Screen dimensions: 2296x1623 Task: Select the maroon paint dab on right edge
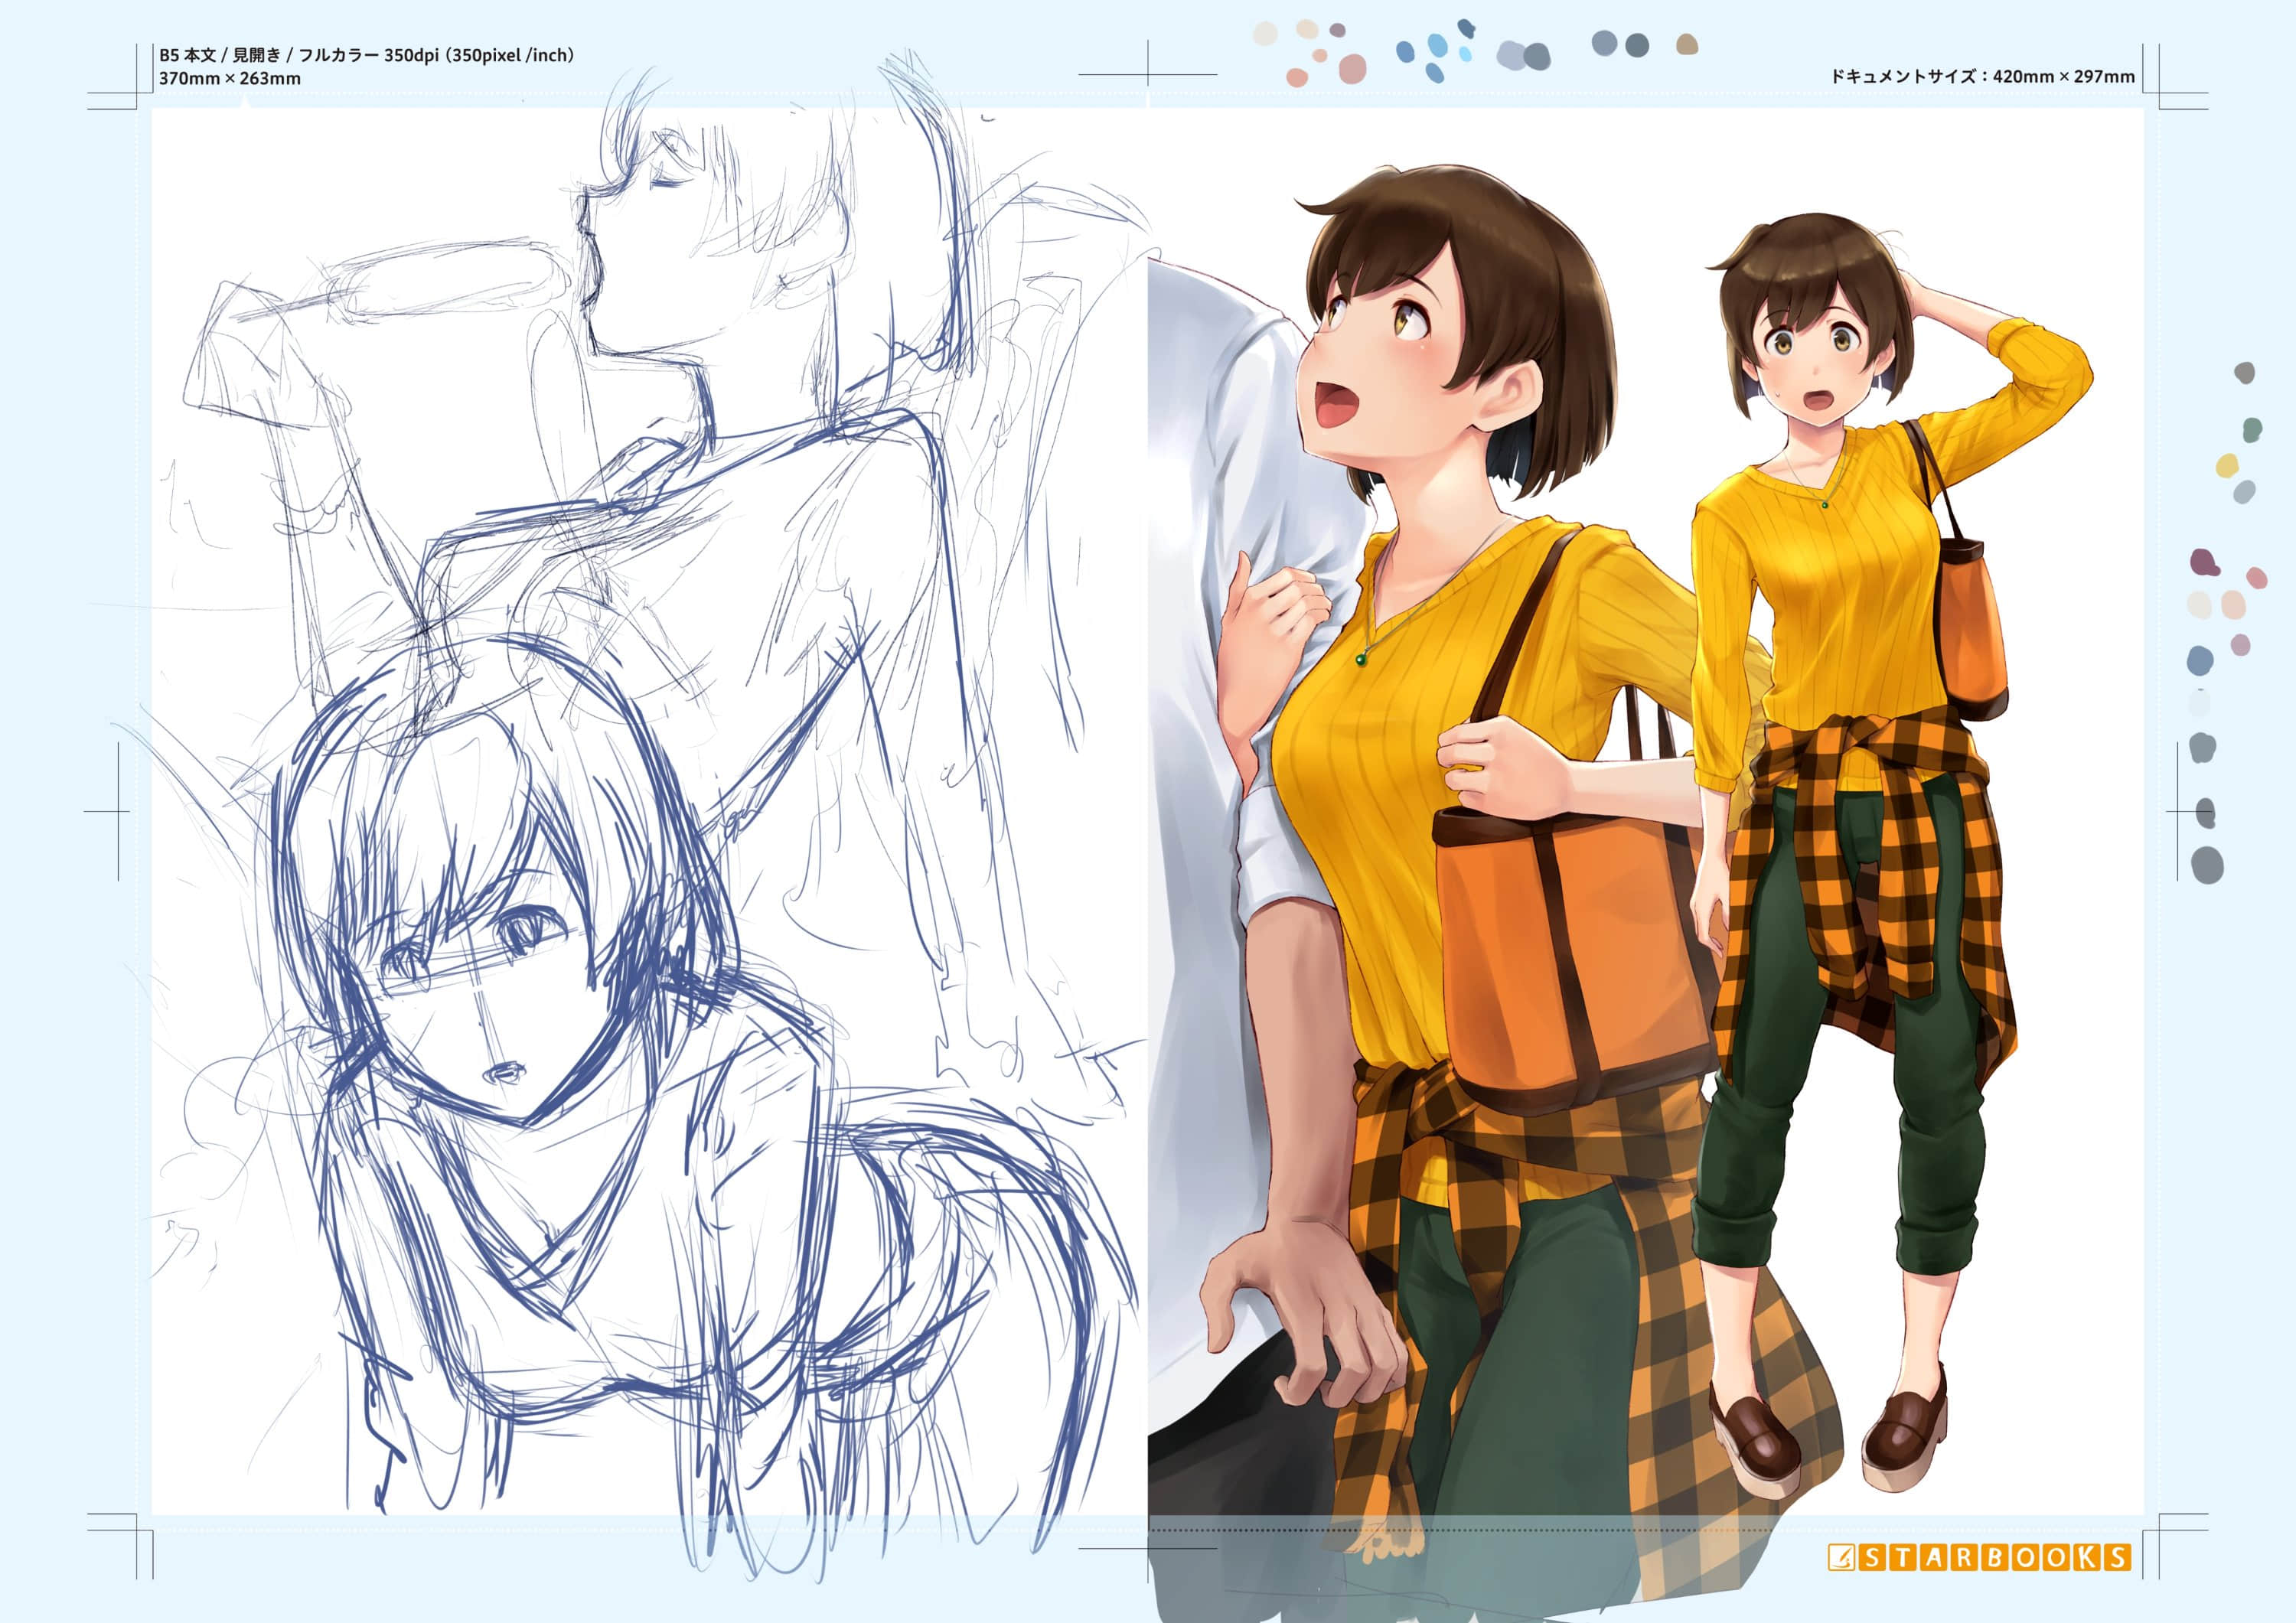(2204, 563)
